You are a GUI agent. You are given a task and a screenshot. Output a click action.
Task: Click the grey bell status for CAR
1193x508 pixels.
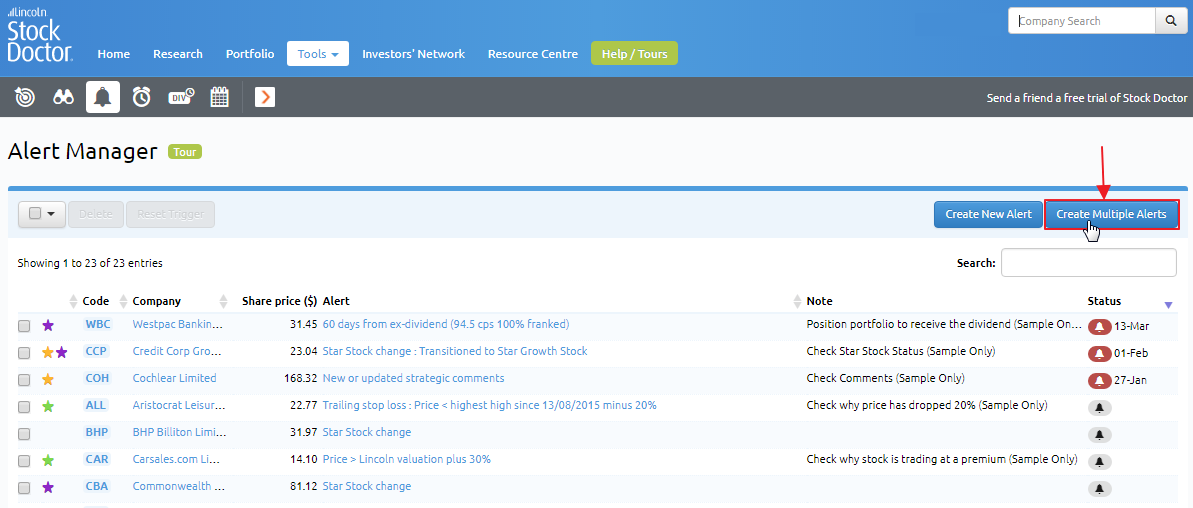pyautogui.click(x=1099, y=462)
